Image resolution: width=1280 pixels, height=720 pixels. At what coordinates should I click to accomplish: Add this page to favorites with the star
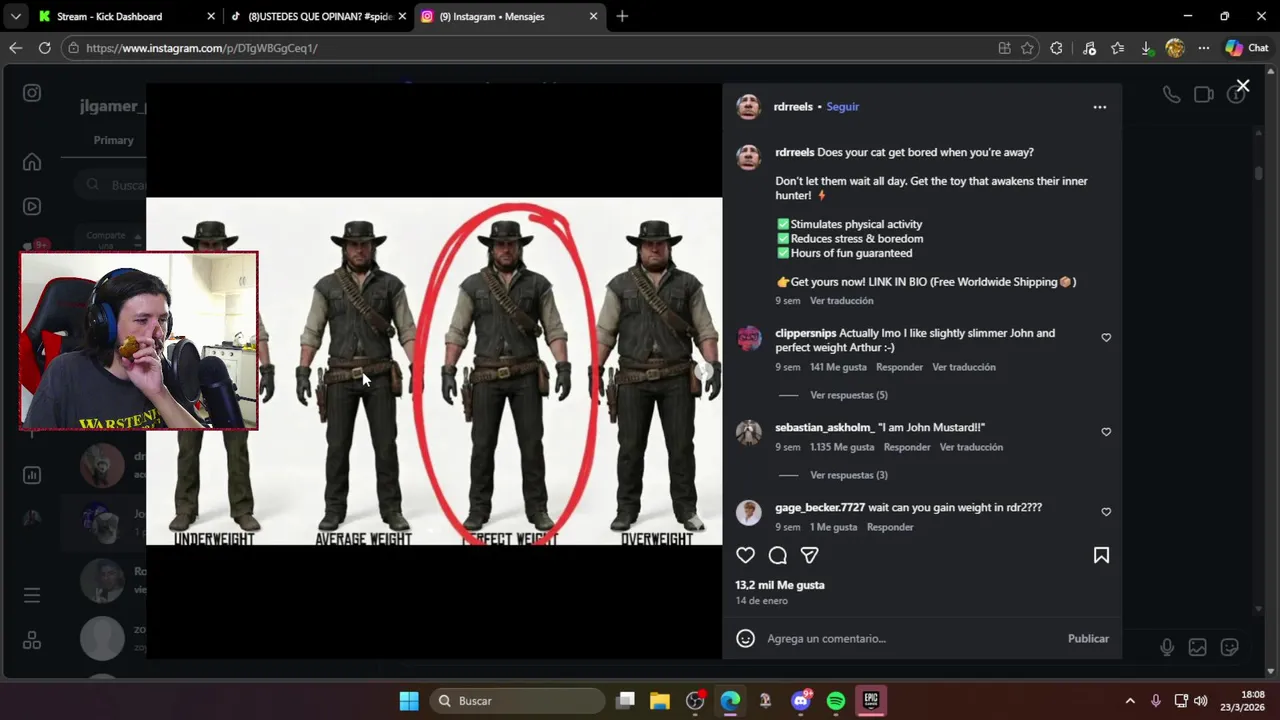[x=1027, y=48]
